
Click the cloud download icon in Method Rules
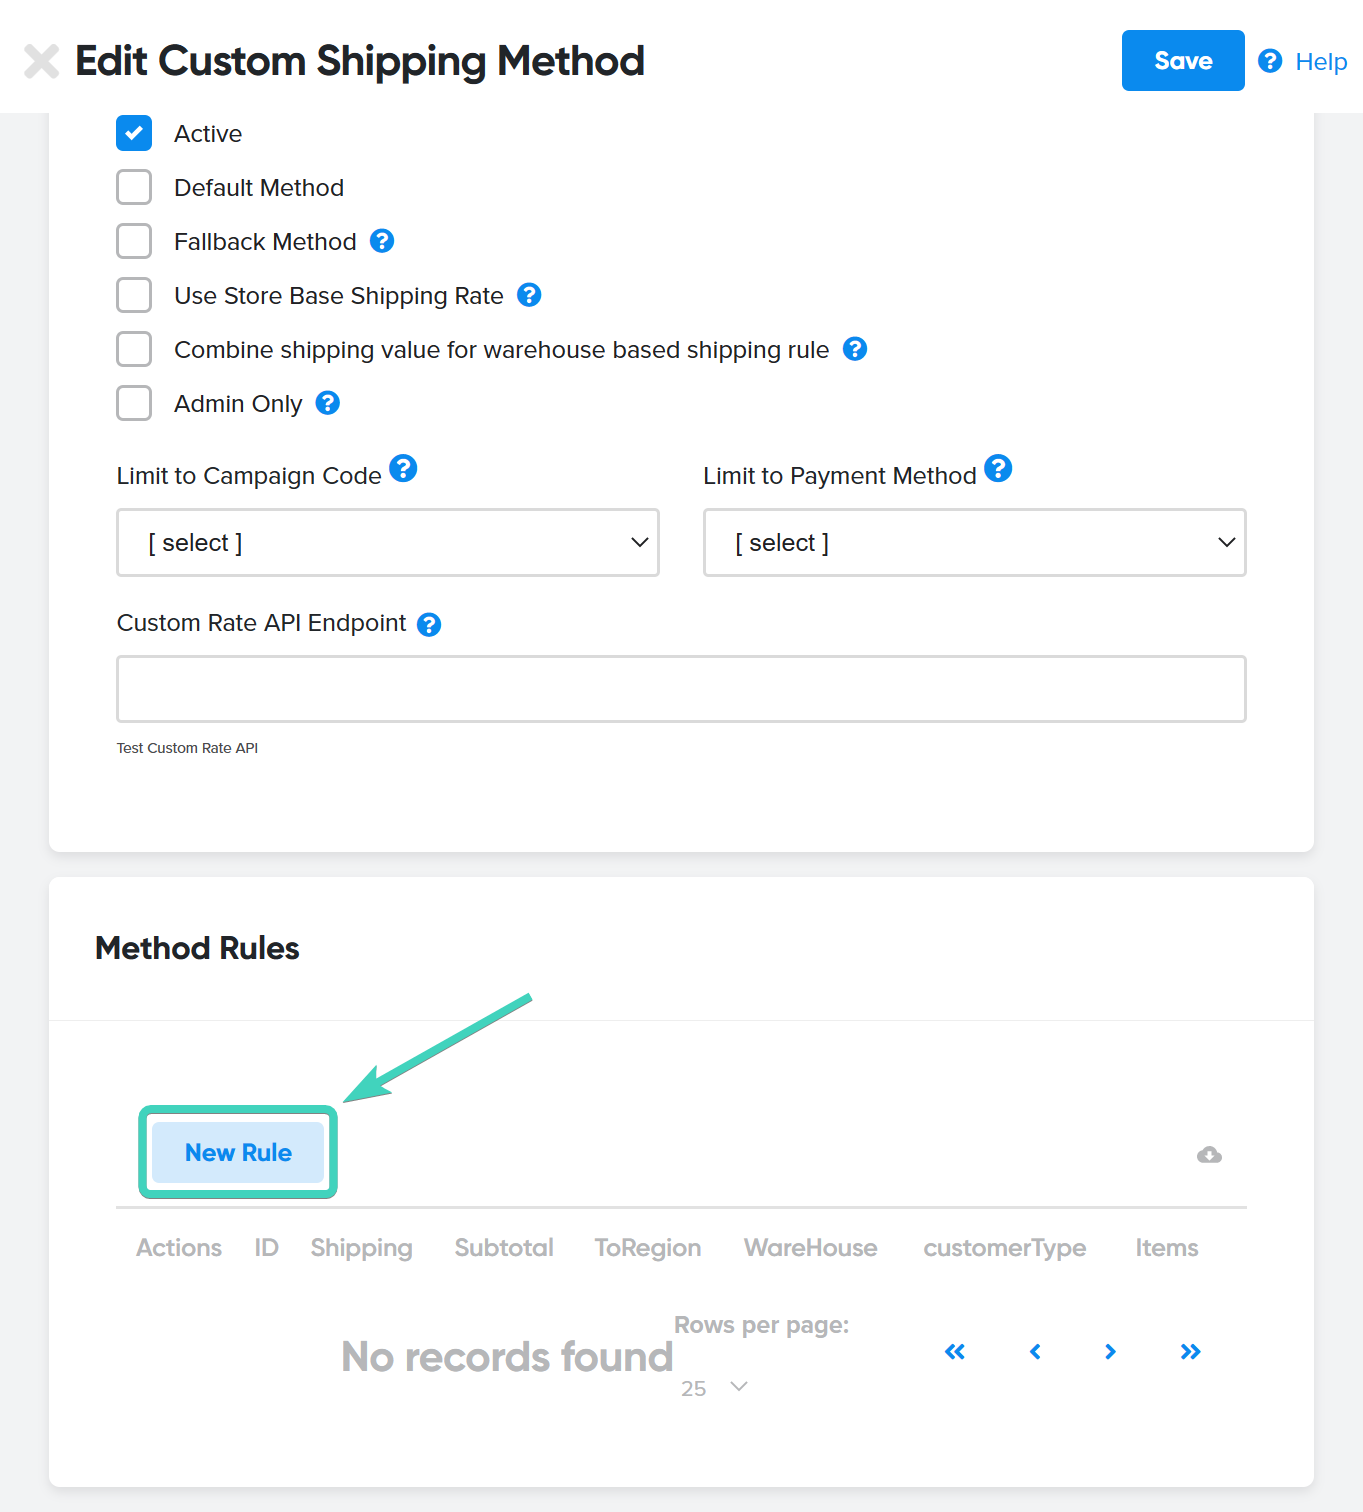click(1208, 1154)
